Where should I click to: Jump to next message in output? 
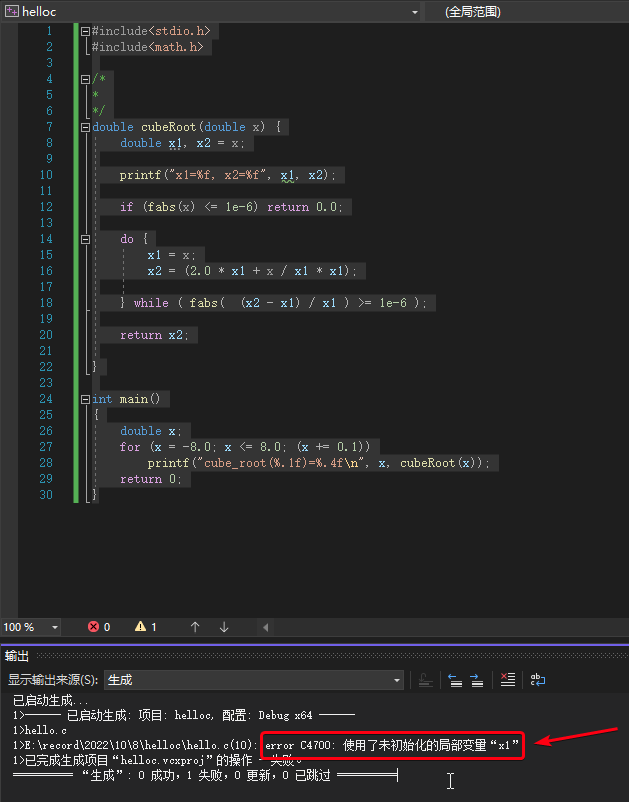(477, 680)
